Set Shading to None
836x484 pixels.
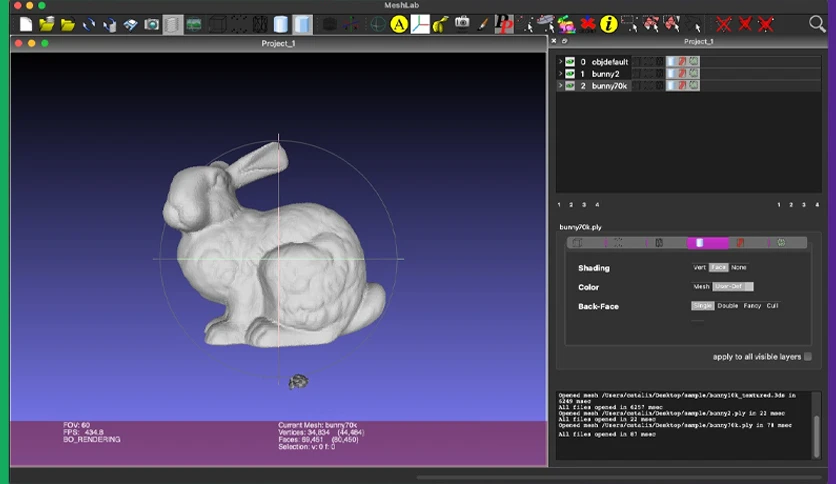(738, 268)
